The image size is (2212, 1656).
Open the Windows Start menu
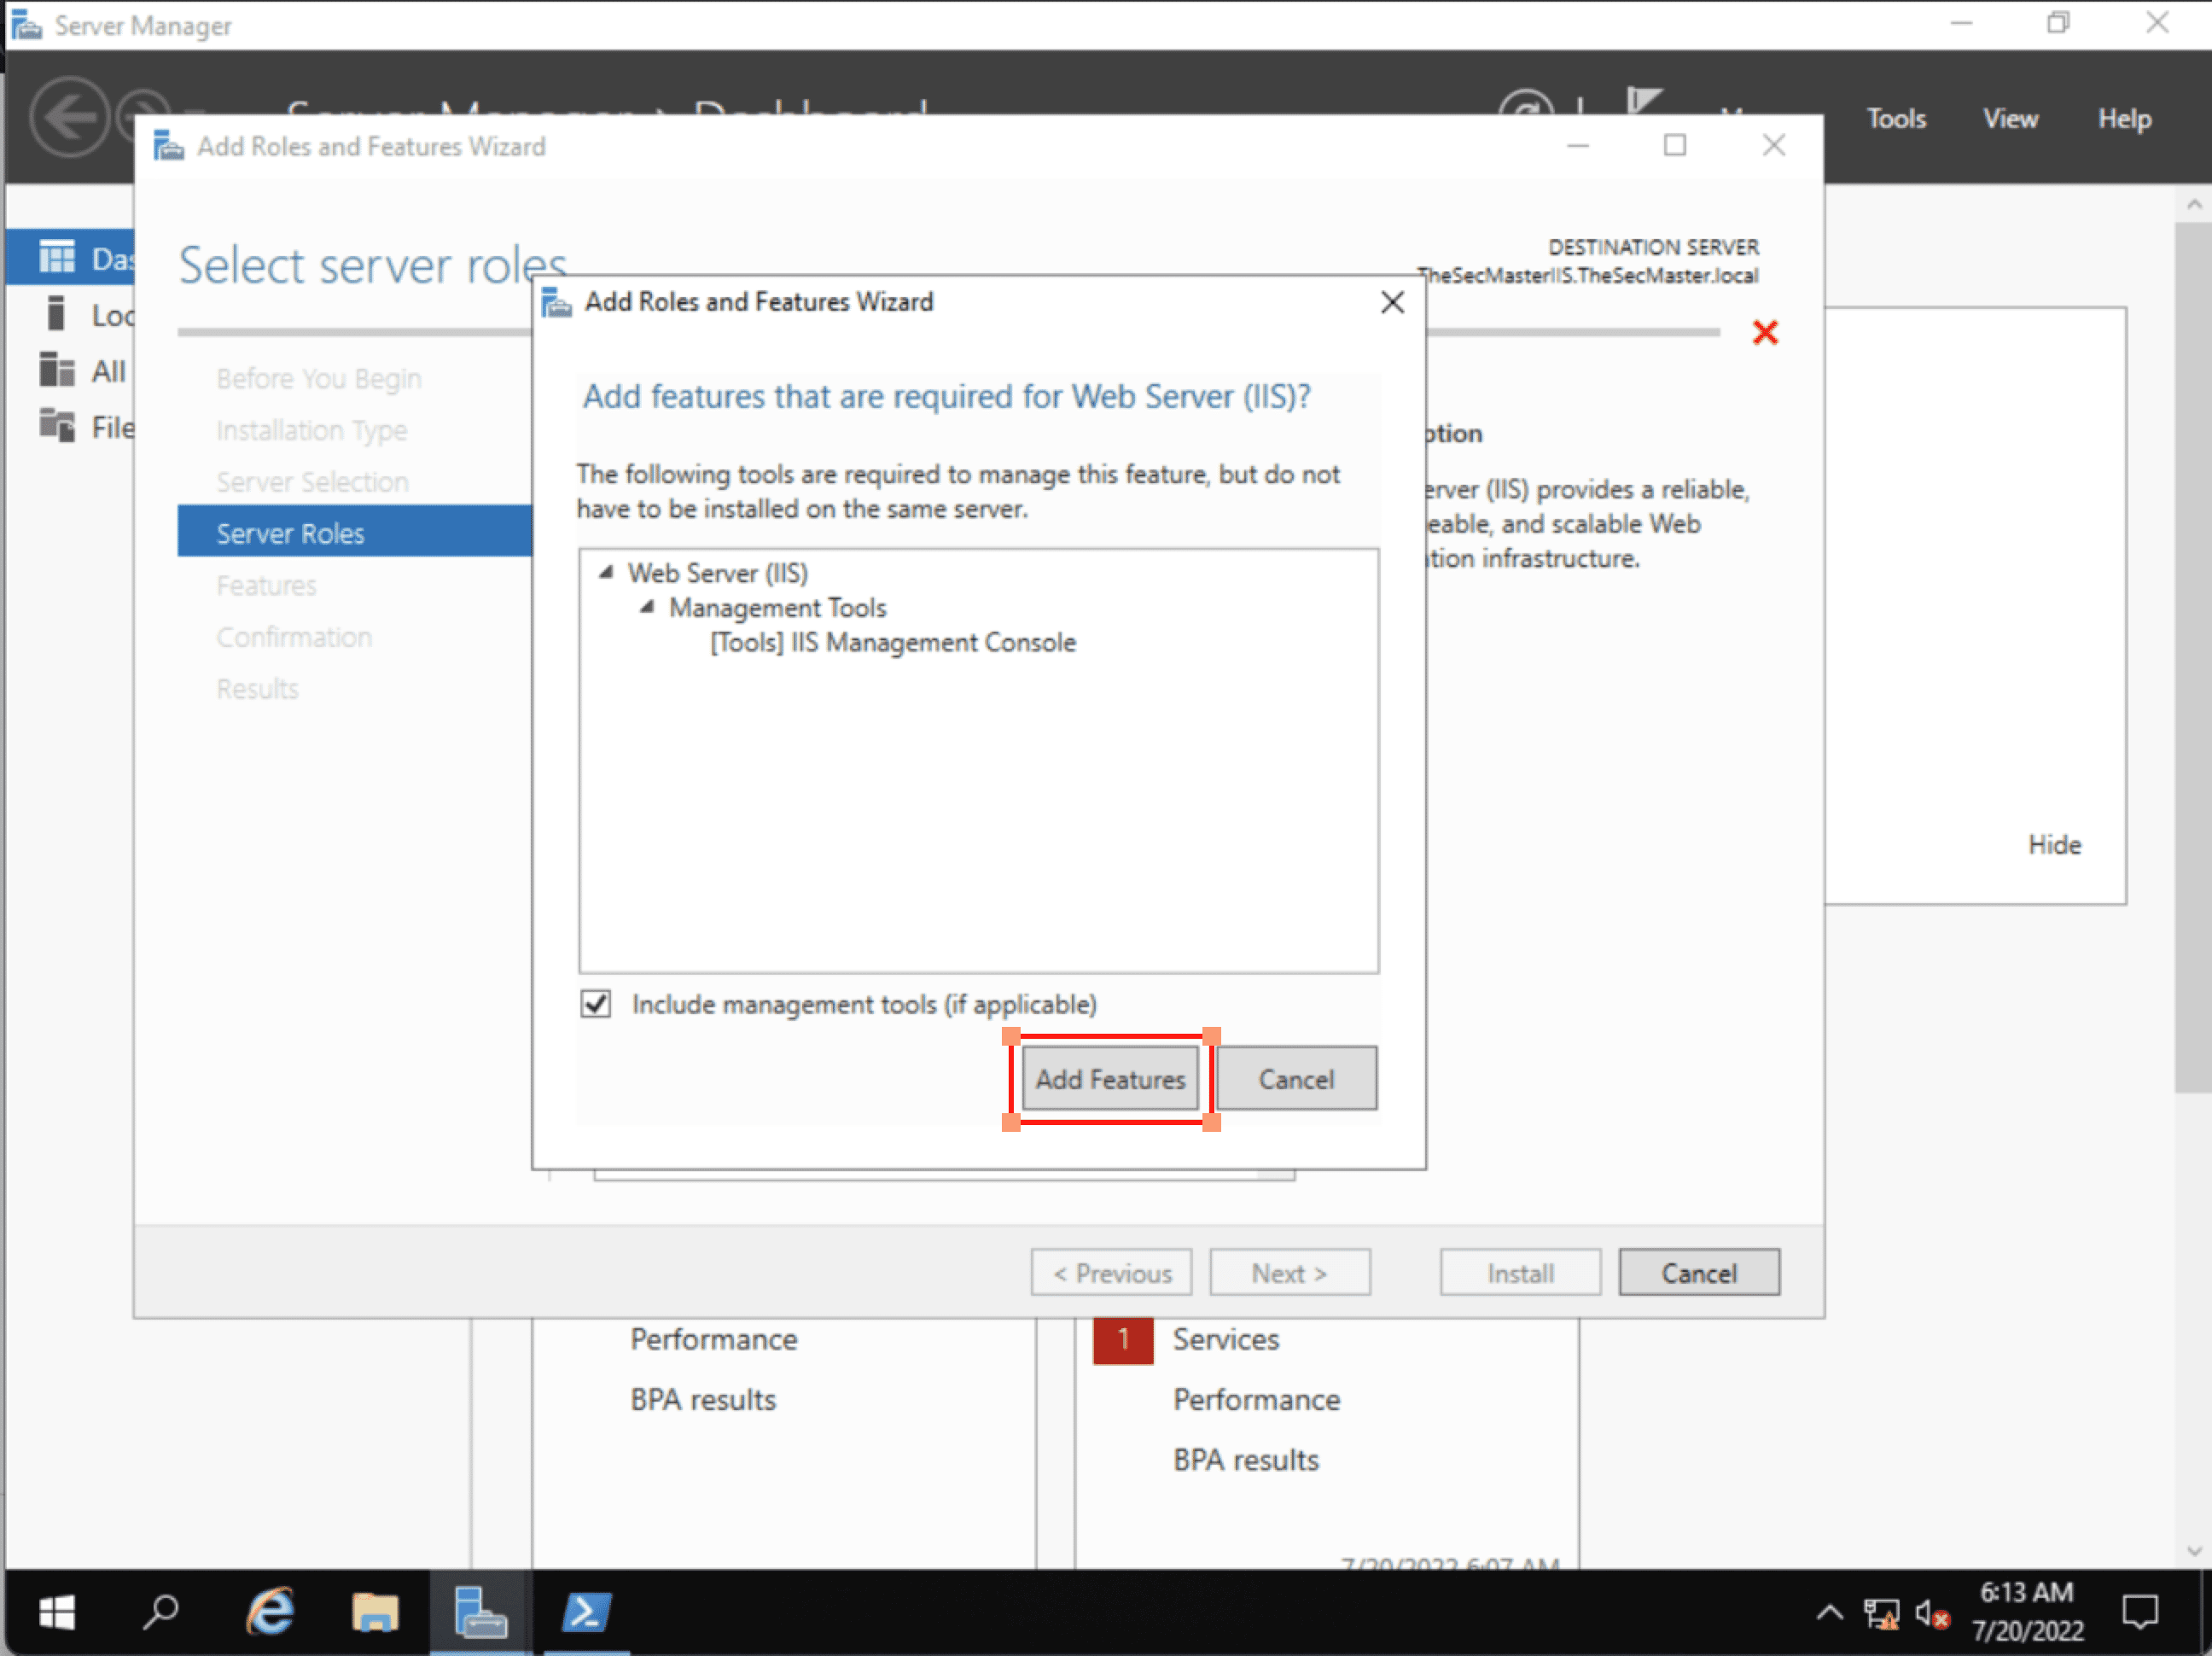pos(57,1612)
